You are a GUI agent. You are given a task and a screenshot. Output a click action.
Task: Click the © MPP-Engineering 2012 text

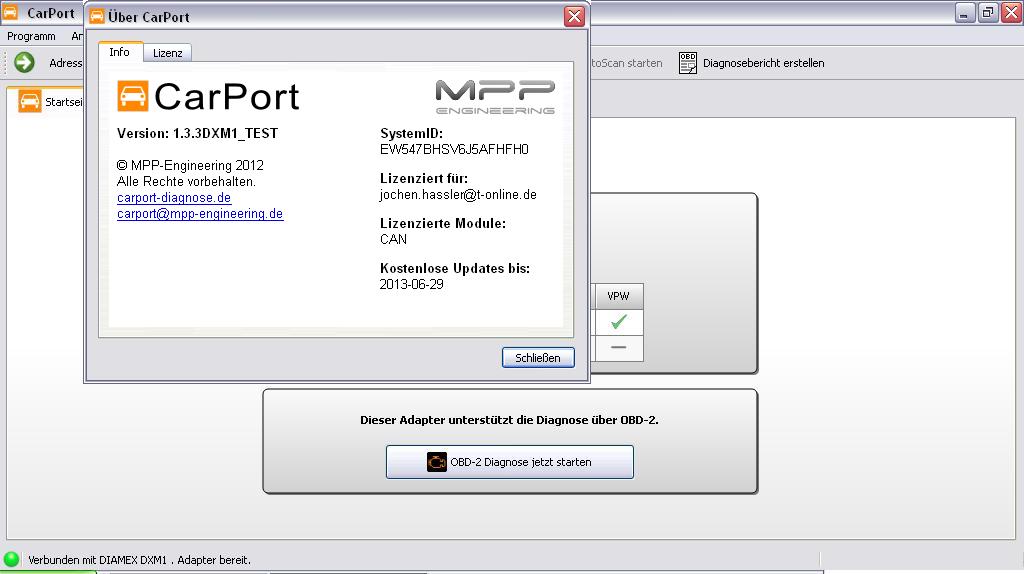click(190, 165)
